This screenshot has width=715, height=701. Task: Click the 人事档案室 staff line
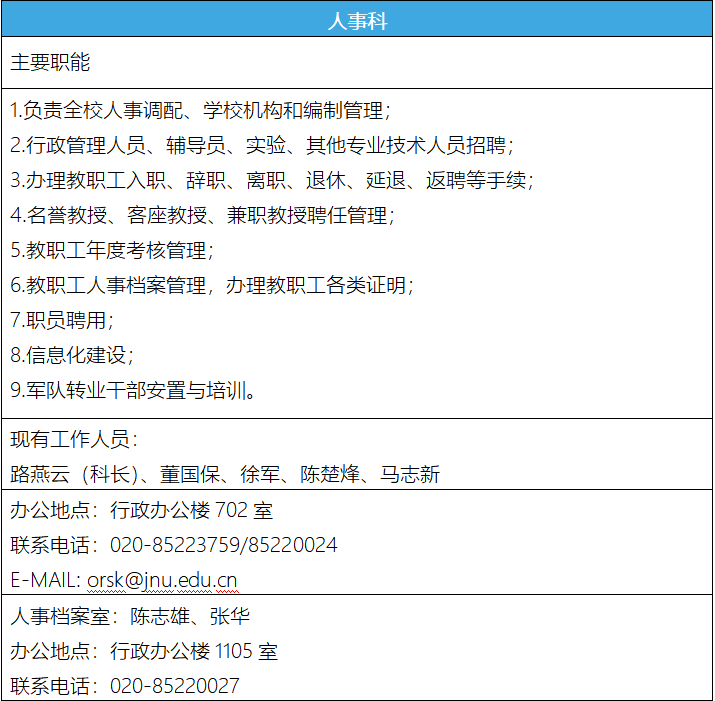point(130,616)
